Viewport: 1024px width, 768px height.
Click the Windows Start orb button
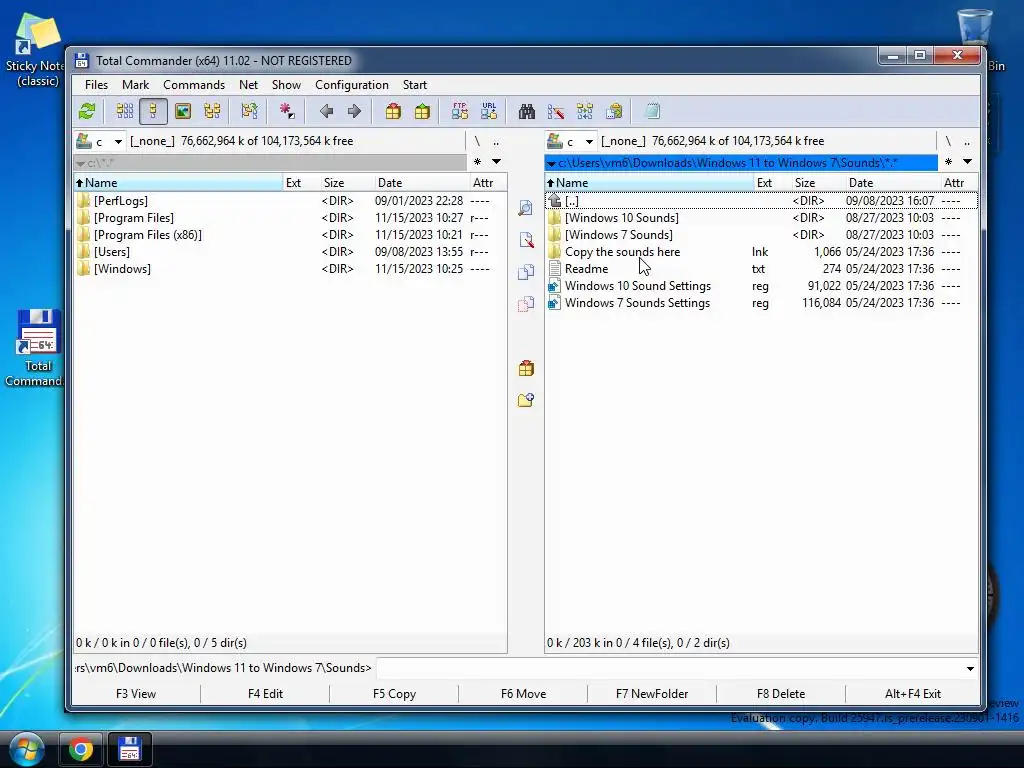(27, 749)
